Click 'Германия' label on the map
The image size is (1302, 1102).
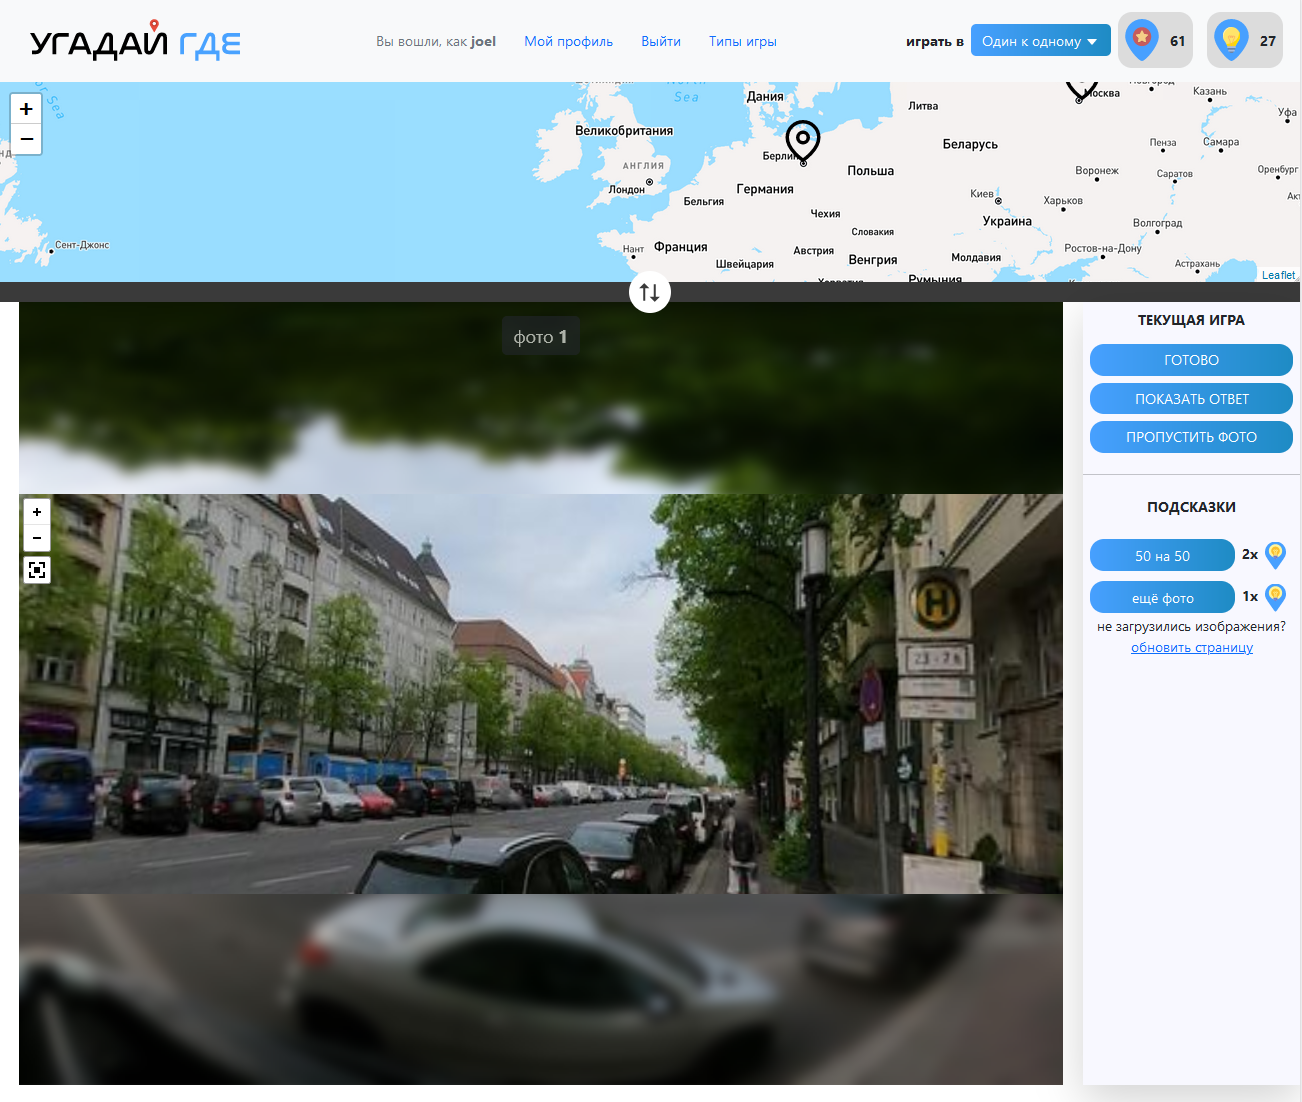coord(765,189)
